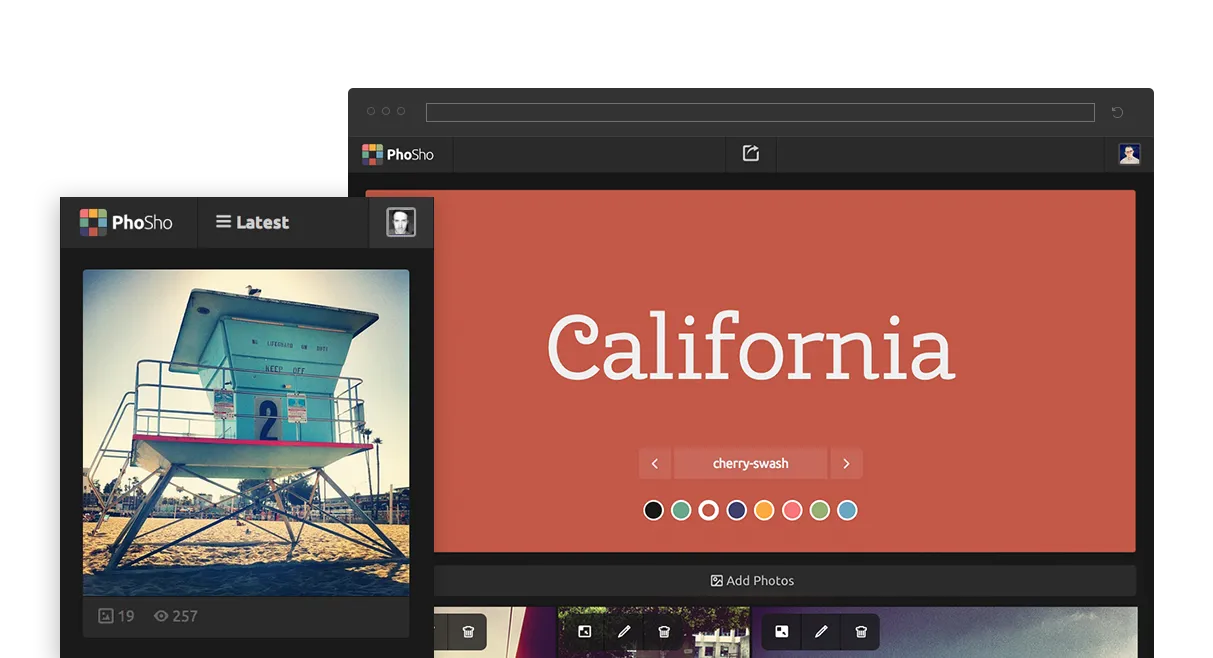This screenshot has width=1213, height=658.
Task: Pick the black color swatch
Action: [653, 510]
